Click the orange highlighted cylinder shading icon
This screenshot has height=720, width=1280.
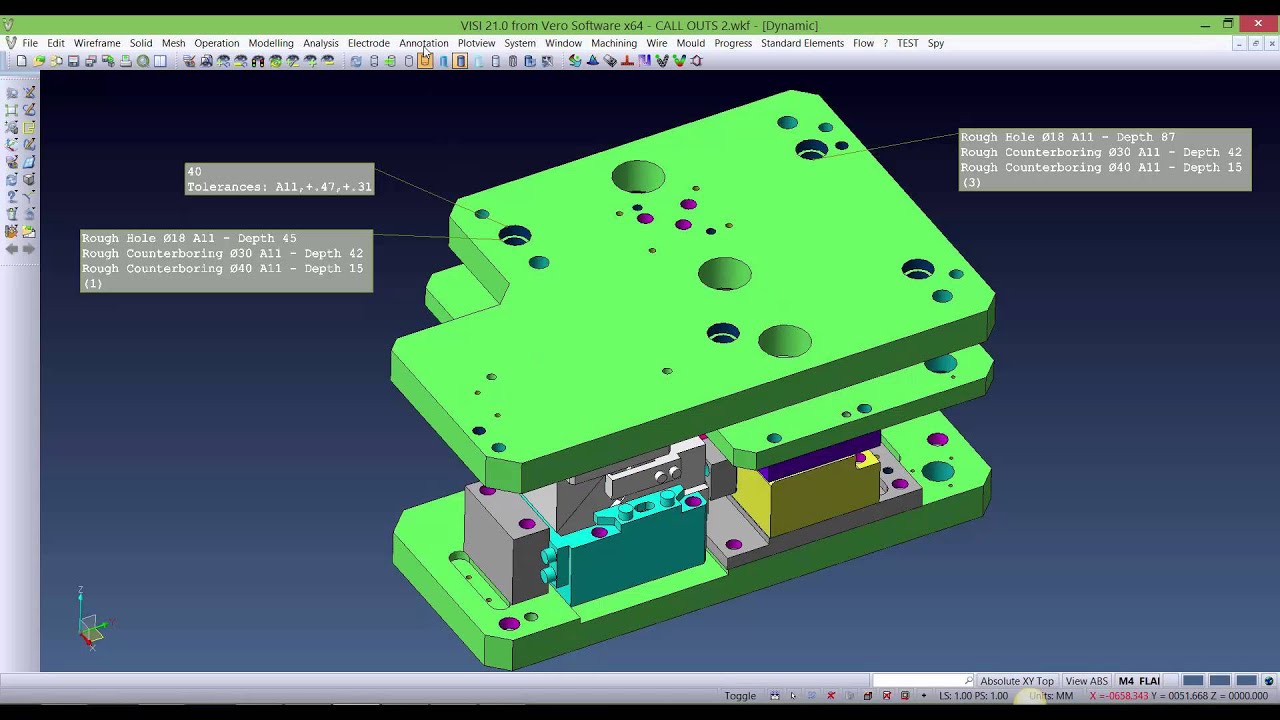pyautogui.click(x=425, y=61)
